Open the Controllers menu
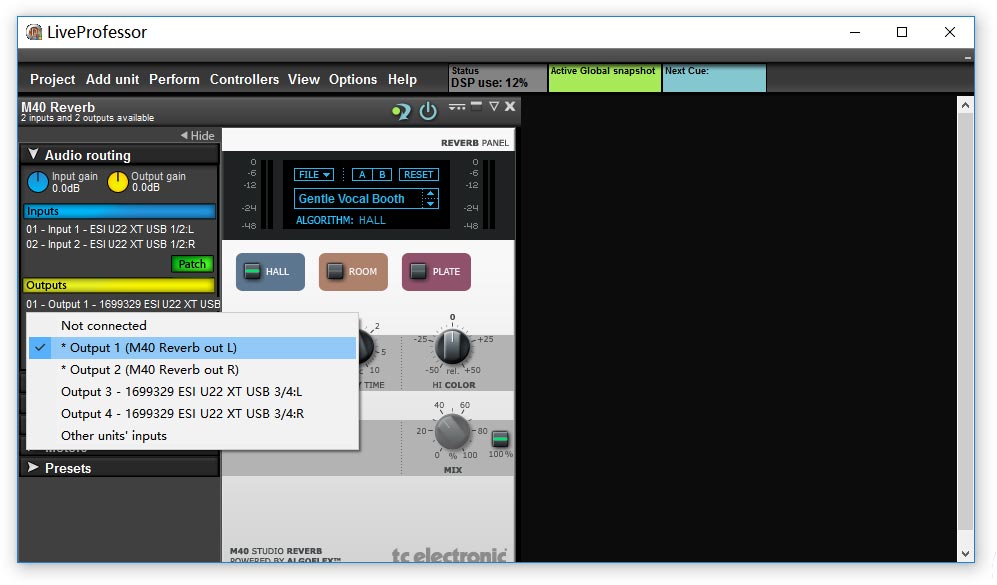Viewport: 997px width, 585px height. 244,79
